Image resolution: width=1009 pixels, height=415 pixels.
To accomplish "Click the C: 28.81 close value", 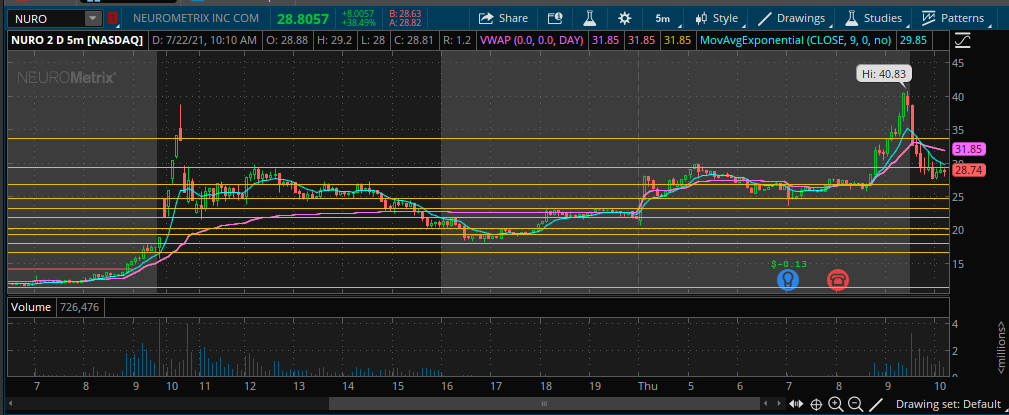I will click(415, 41).
